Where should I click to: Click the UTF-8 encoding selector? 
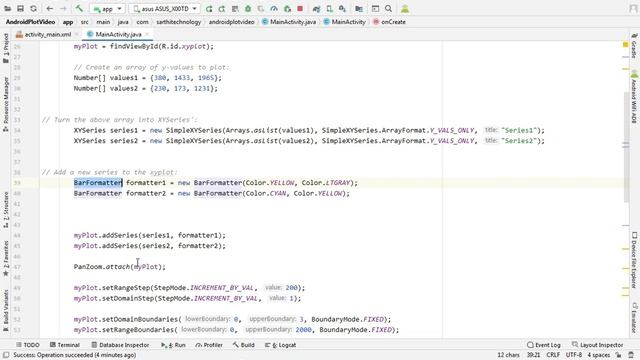pyautogui.click(x=573, y=355)
